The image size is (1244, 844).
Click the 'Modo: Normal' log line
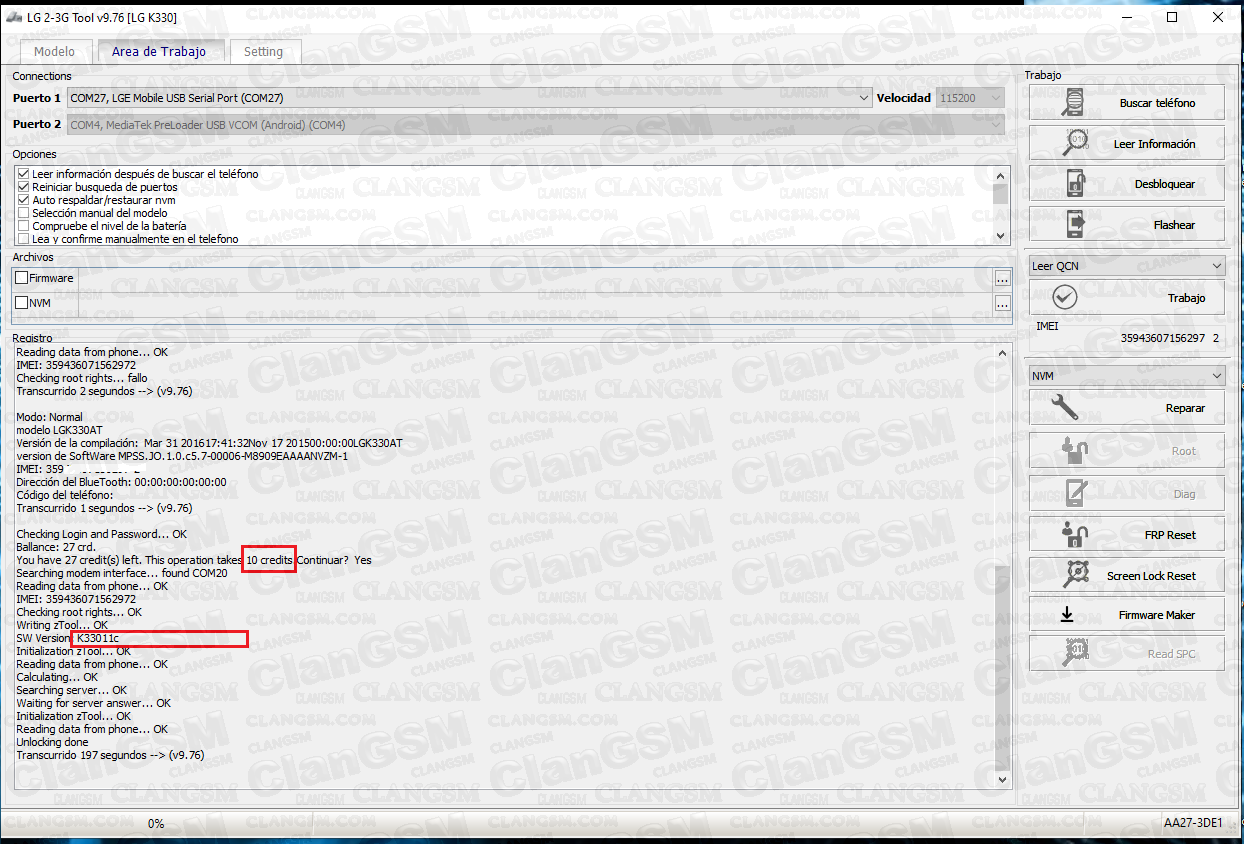[x=49, y=417]
